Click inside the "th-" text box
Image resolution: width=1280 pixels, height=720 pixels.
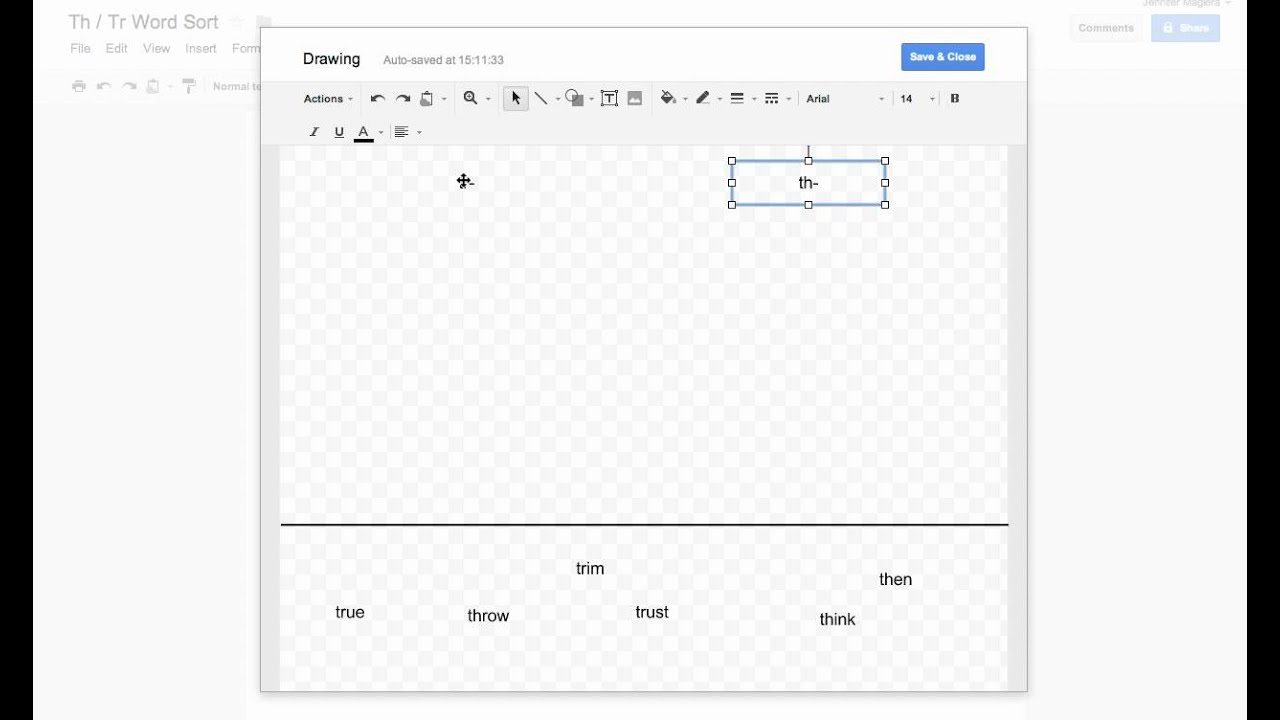click(x=808, y=183)
